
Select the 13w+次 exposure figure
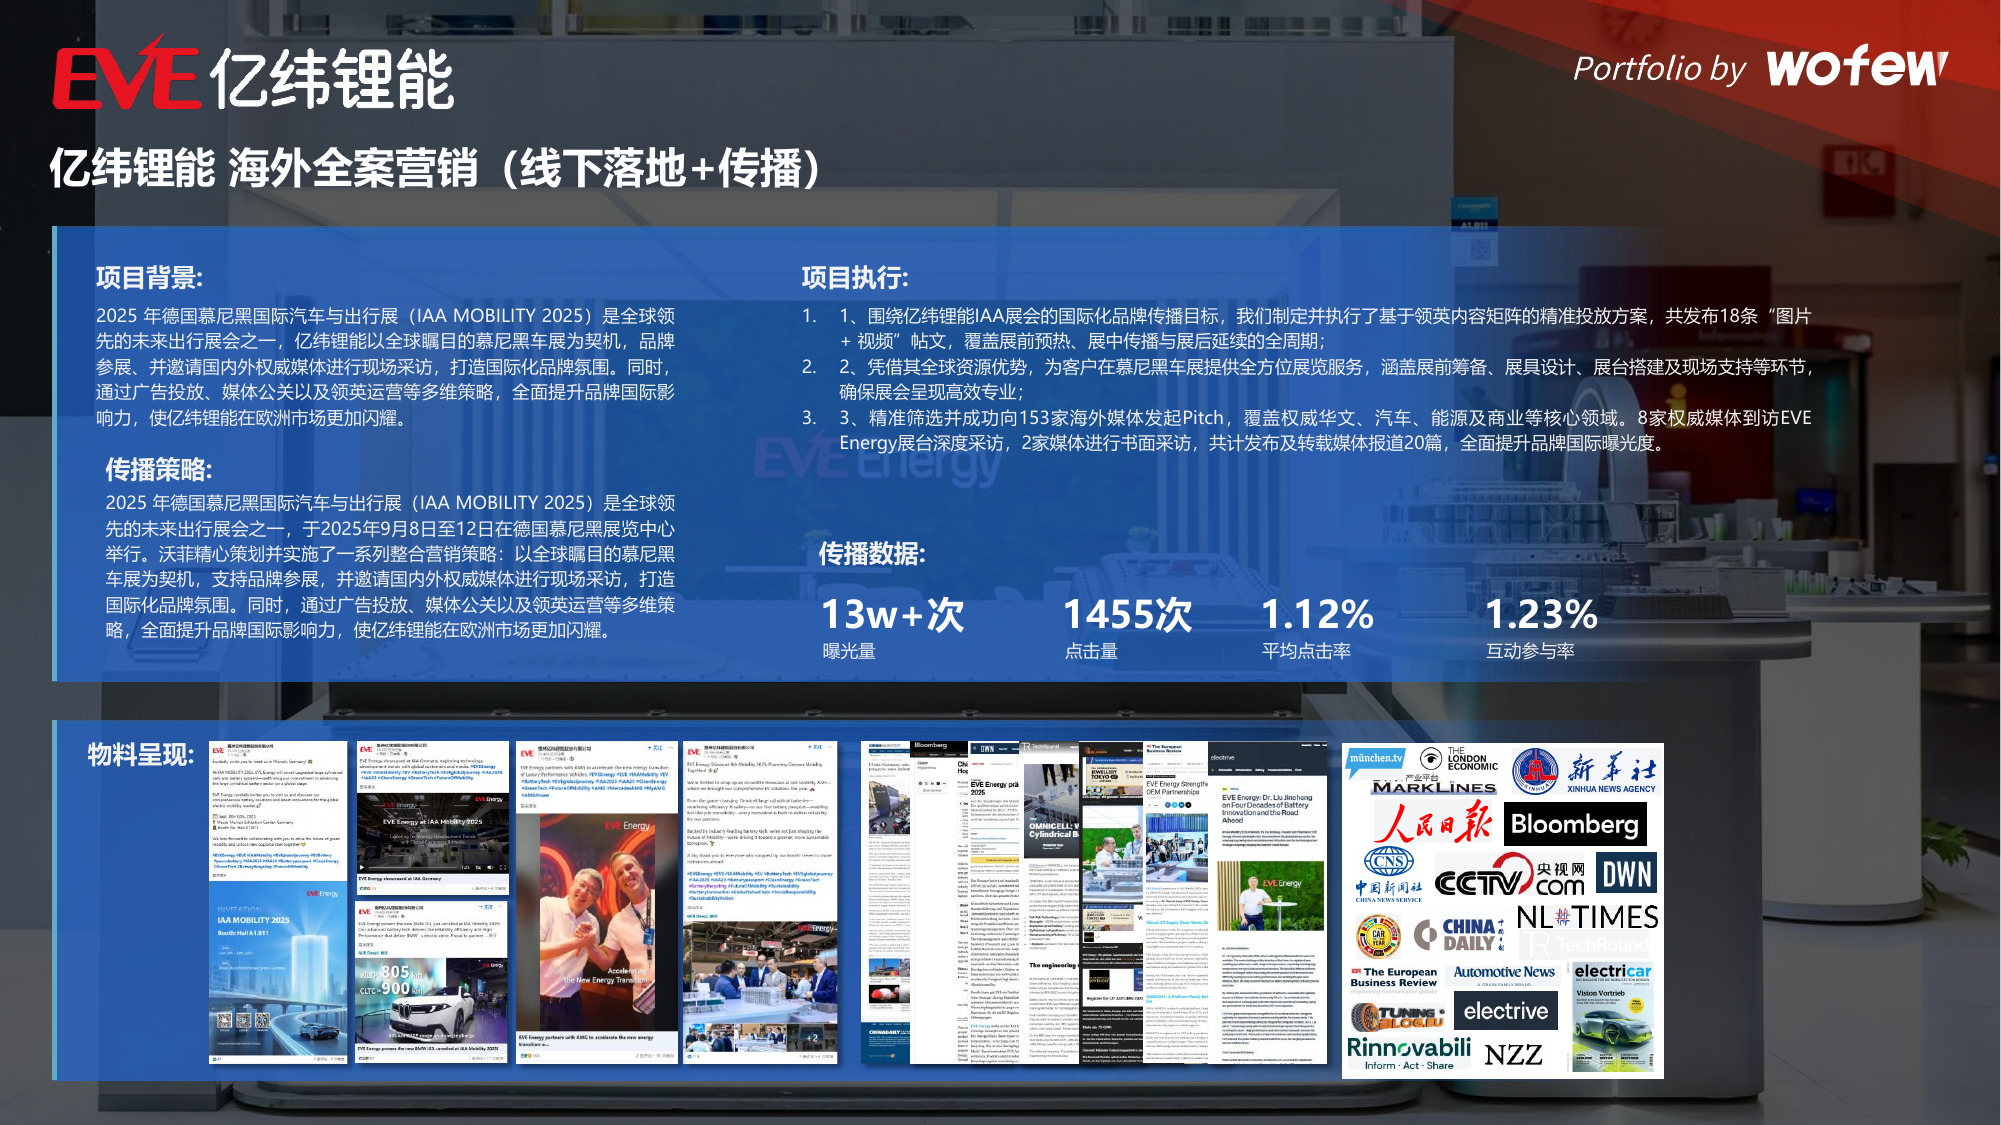coord(892,614)
